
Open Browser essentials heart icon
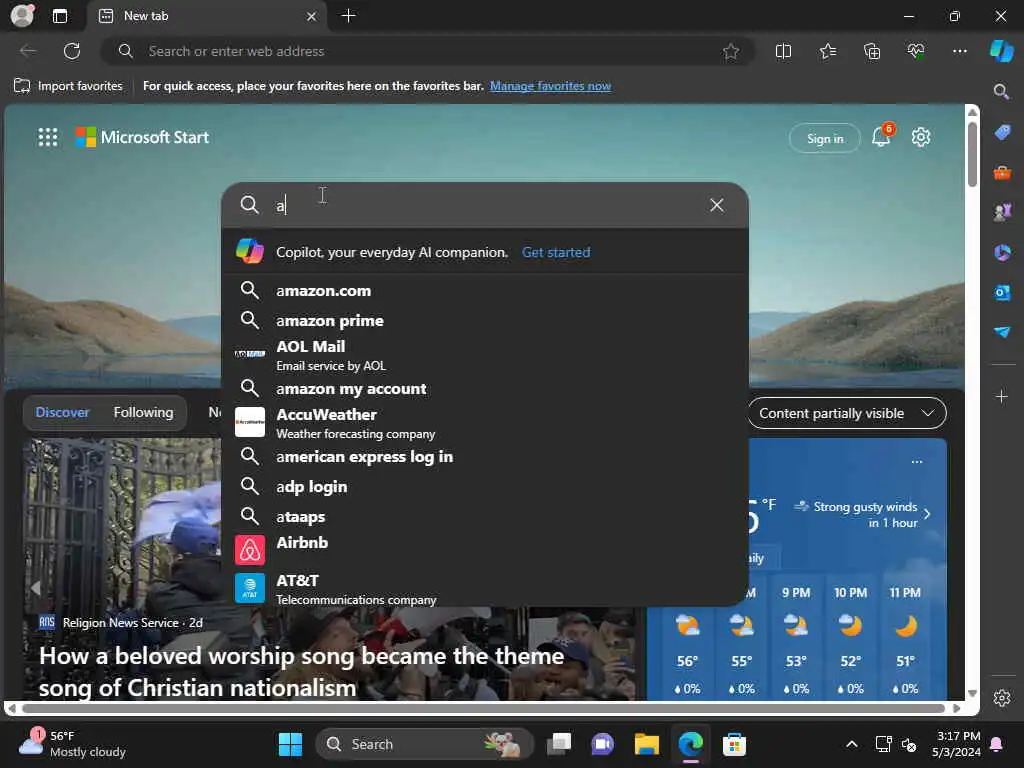tap(916, 51)
